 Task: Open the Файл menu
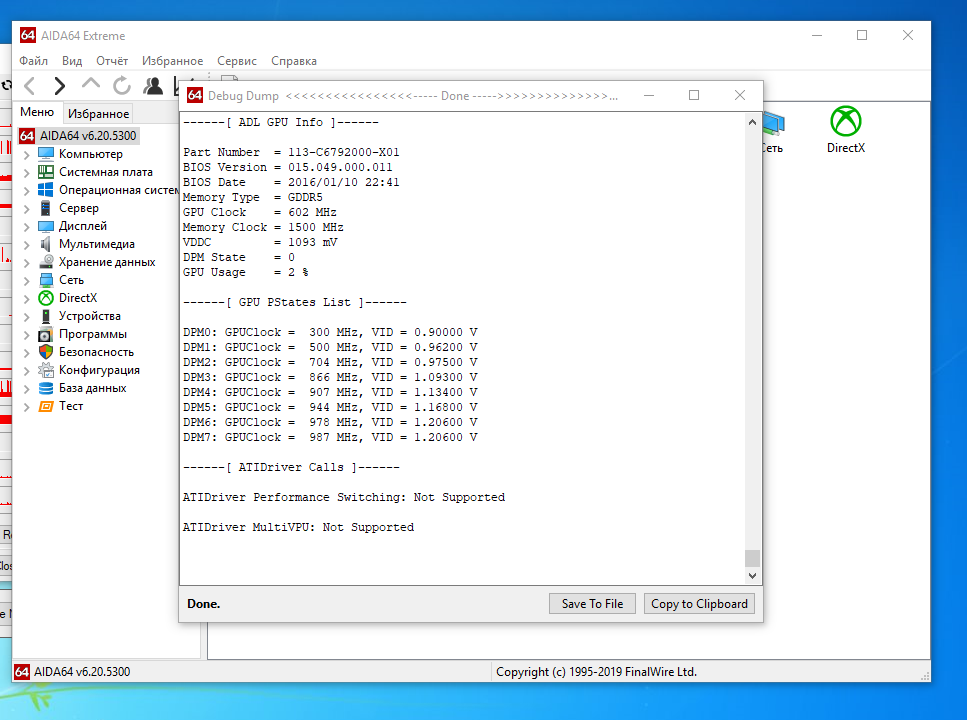33,60
